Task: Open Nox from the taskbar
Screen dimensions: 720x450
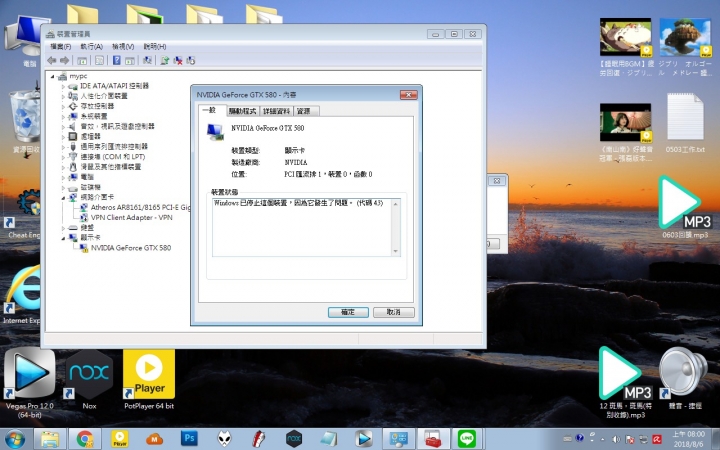Action: tap(294, 439)
